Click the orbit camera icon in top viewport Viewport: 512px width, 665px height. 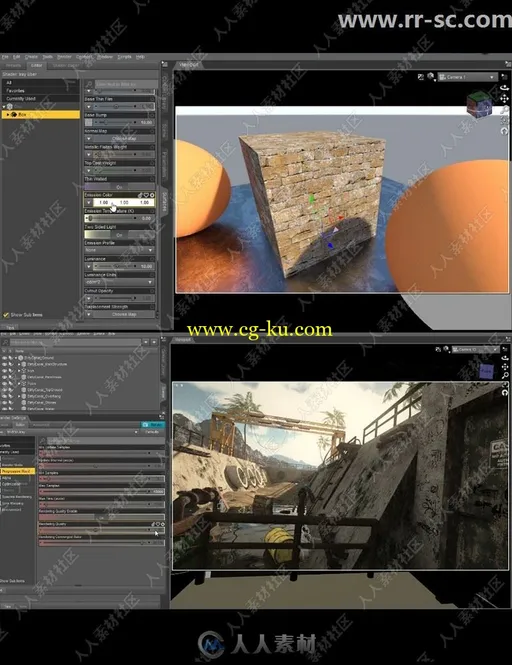click(504, 88)
